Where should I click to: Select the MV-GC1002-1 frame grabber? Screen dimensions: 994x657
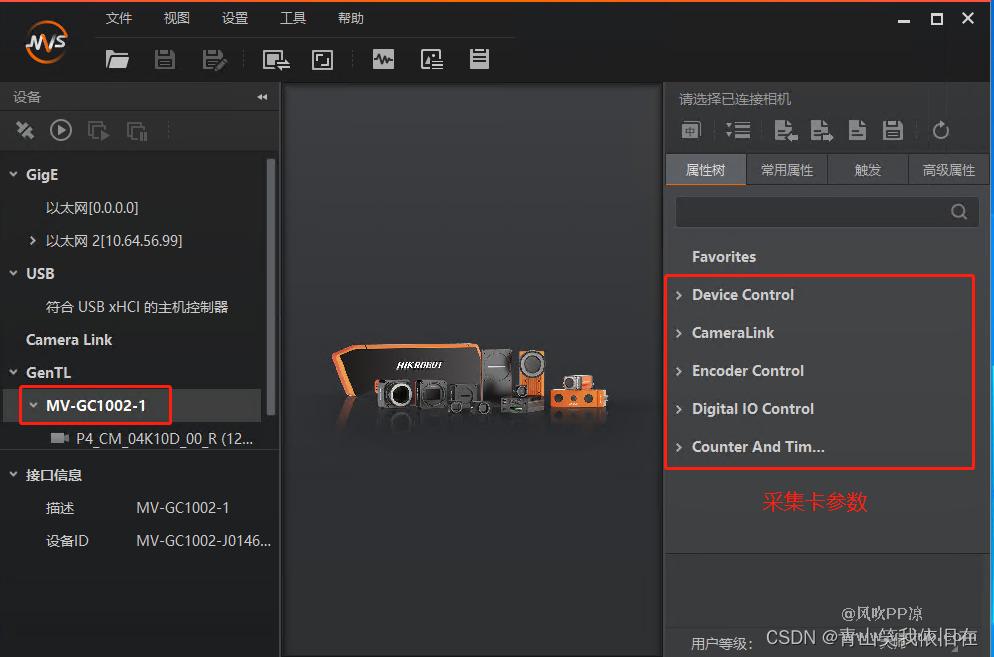click(x=96, y=406)
